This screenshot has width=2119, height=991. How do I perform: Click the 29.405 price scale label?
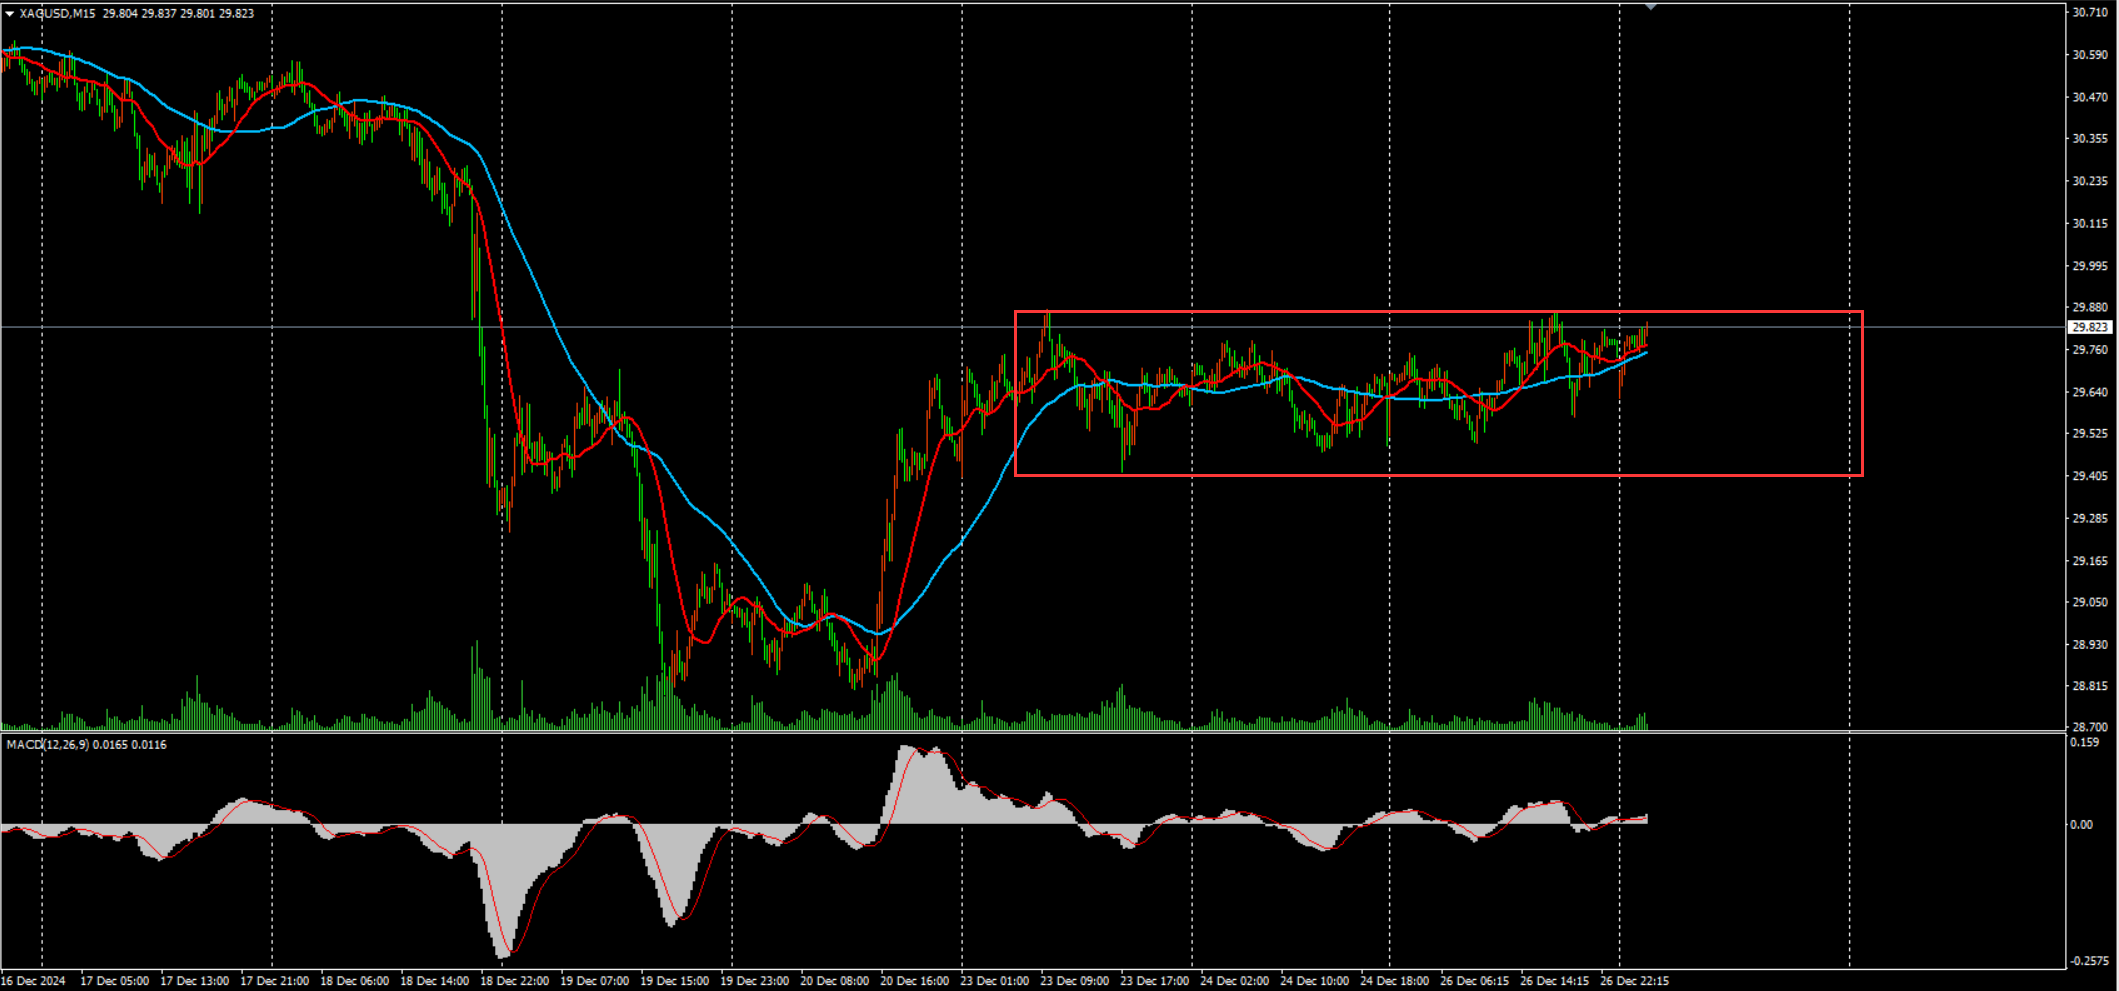2088,476
